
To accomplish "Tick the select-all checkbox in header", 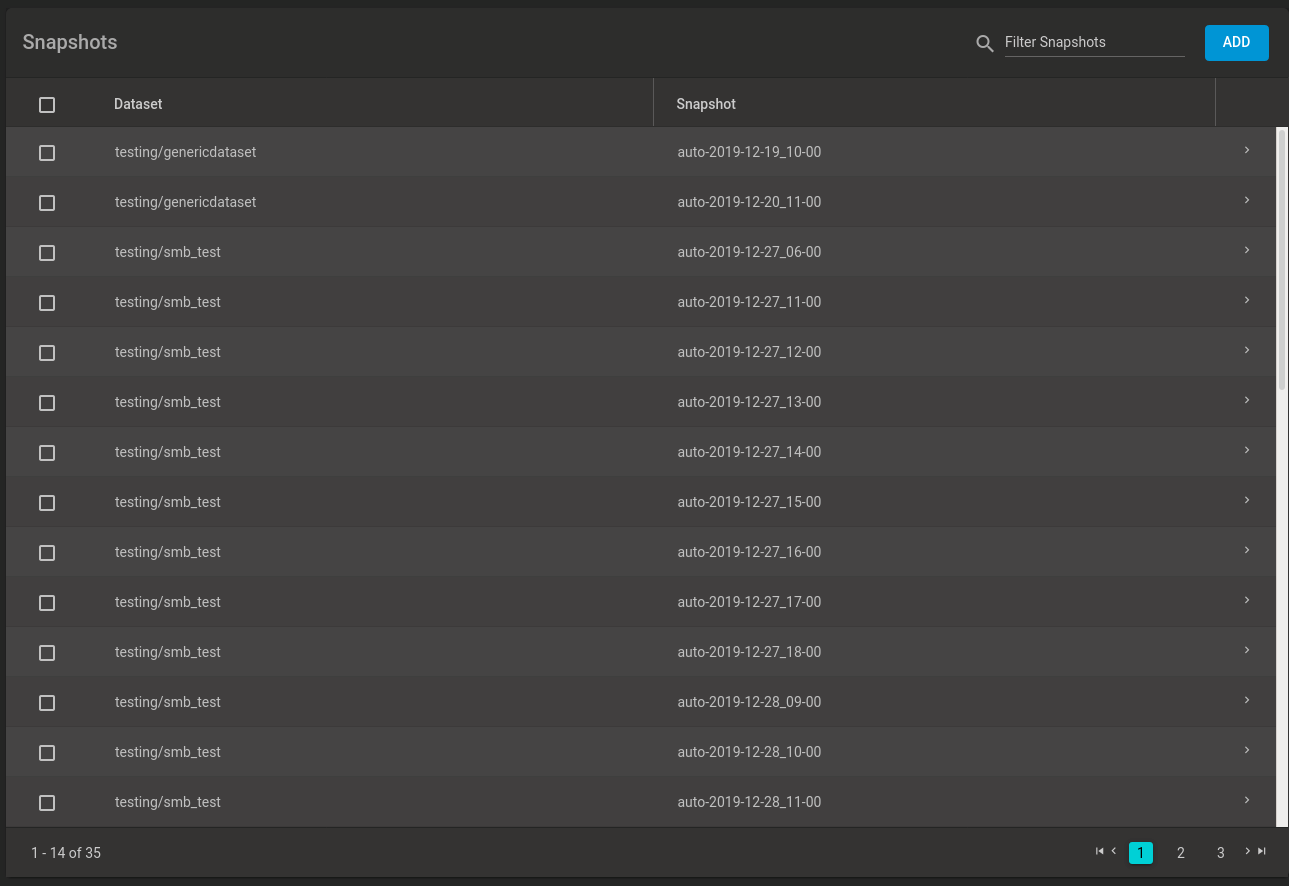I will (x=47, y=105).
